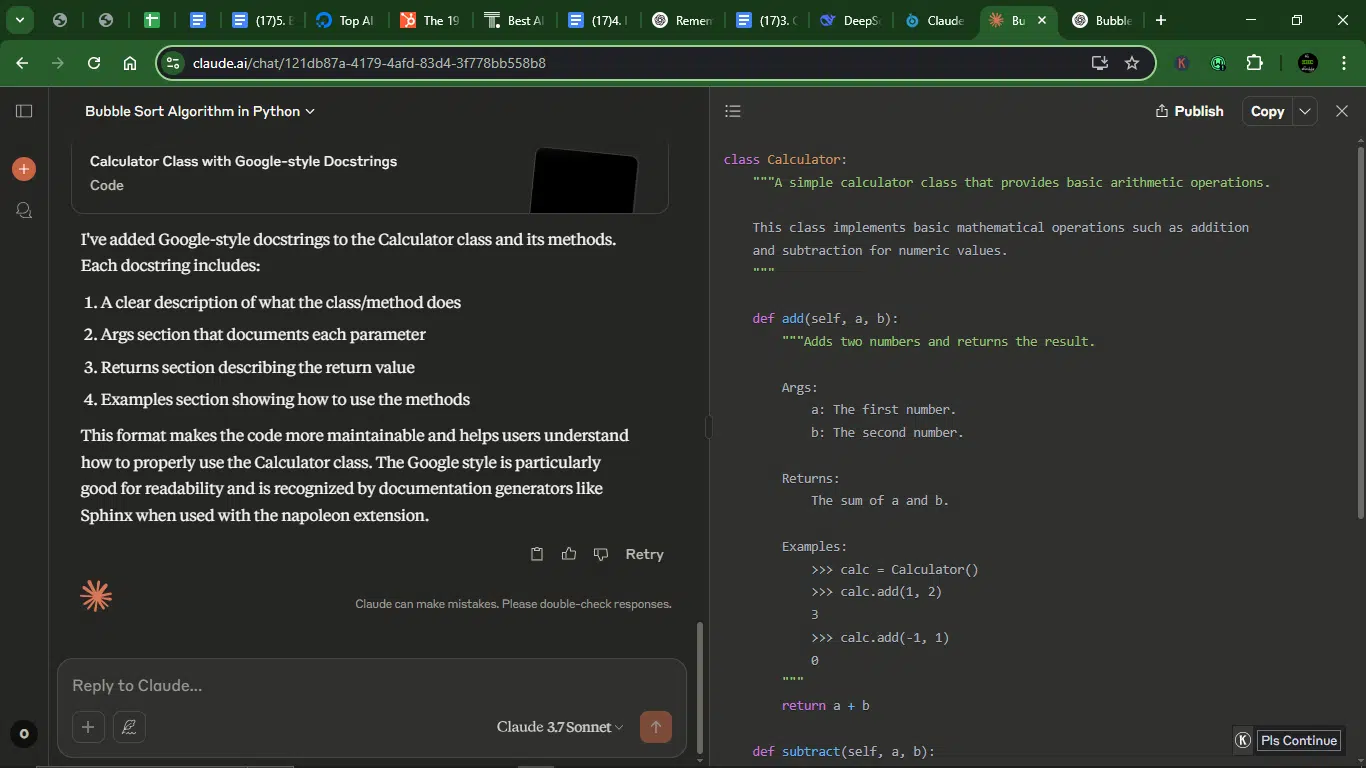Open the writing style selector icon in the reply box
1366x768 pixels.
tap(129, 727)
